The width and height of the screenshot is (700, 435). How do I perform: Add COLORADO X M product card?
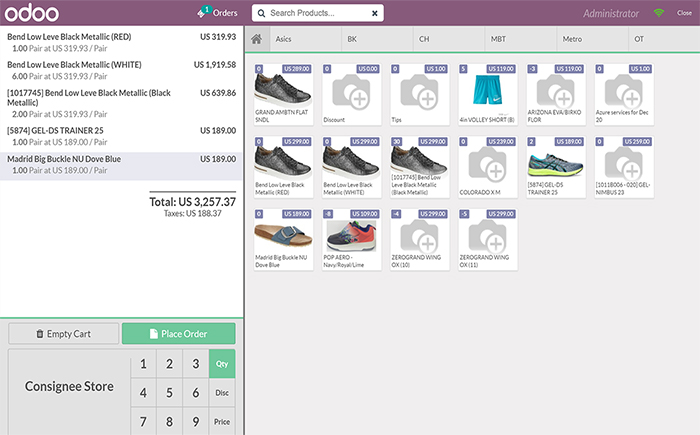(x=488, y=167)
